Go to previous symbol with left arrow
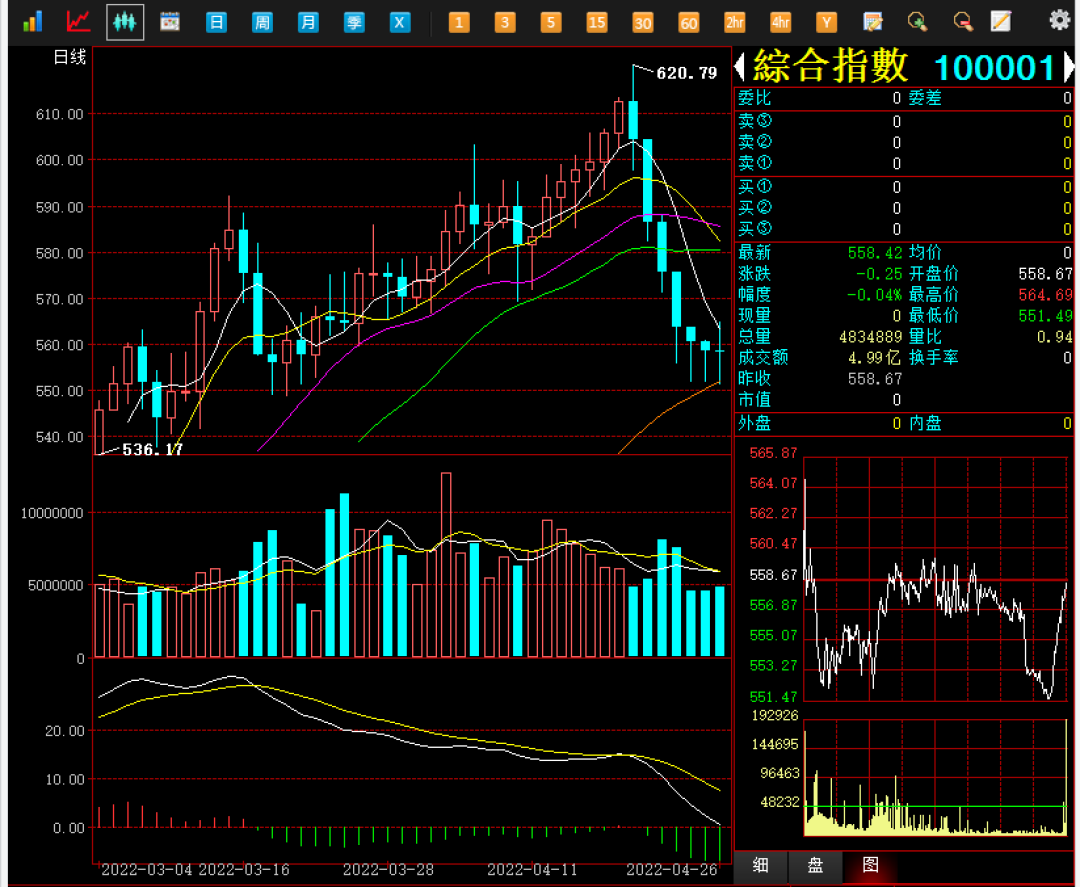Image resolution: width=1080 pixels, height=887 pixels. click(740, 67)
